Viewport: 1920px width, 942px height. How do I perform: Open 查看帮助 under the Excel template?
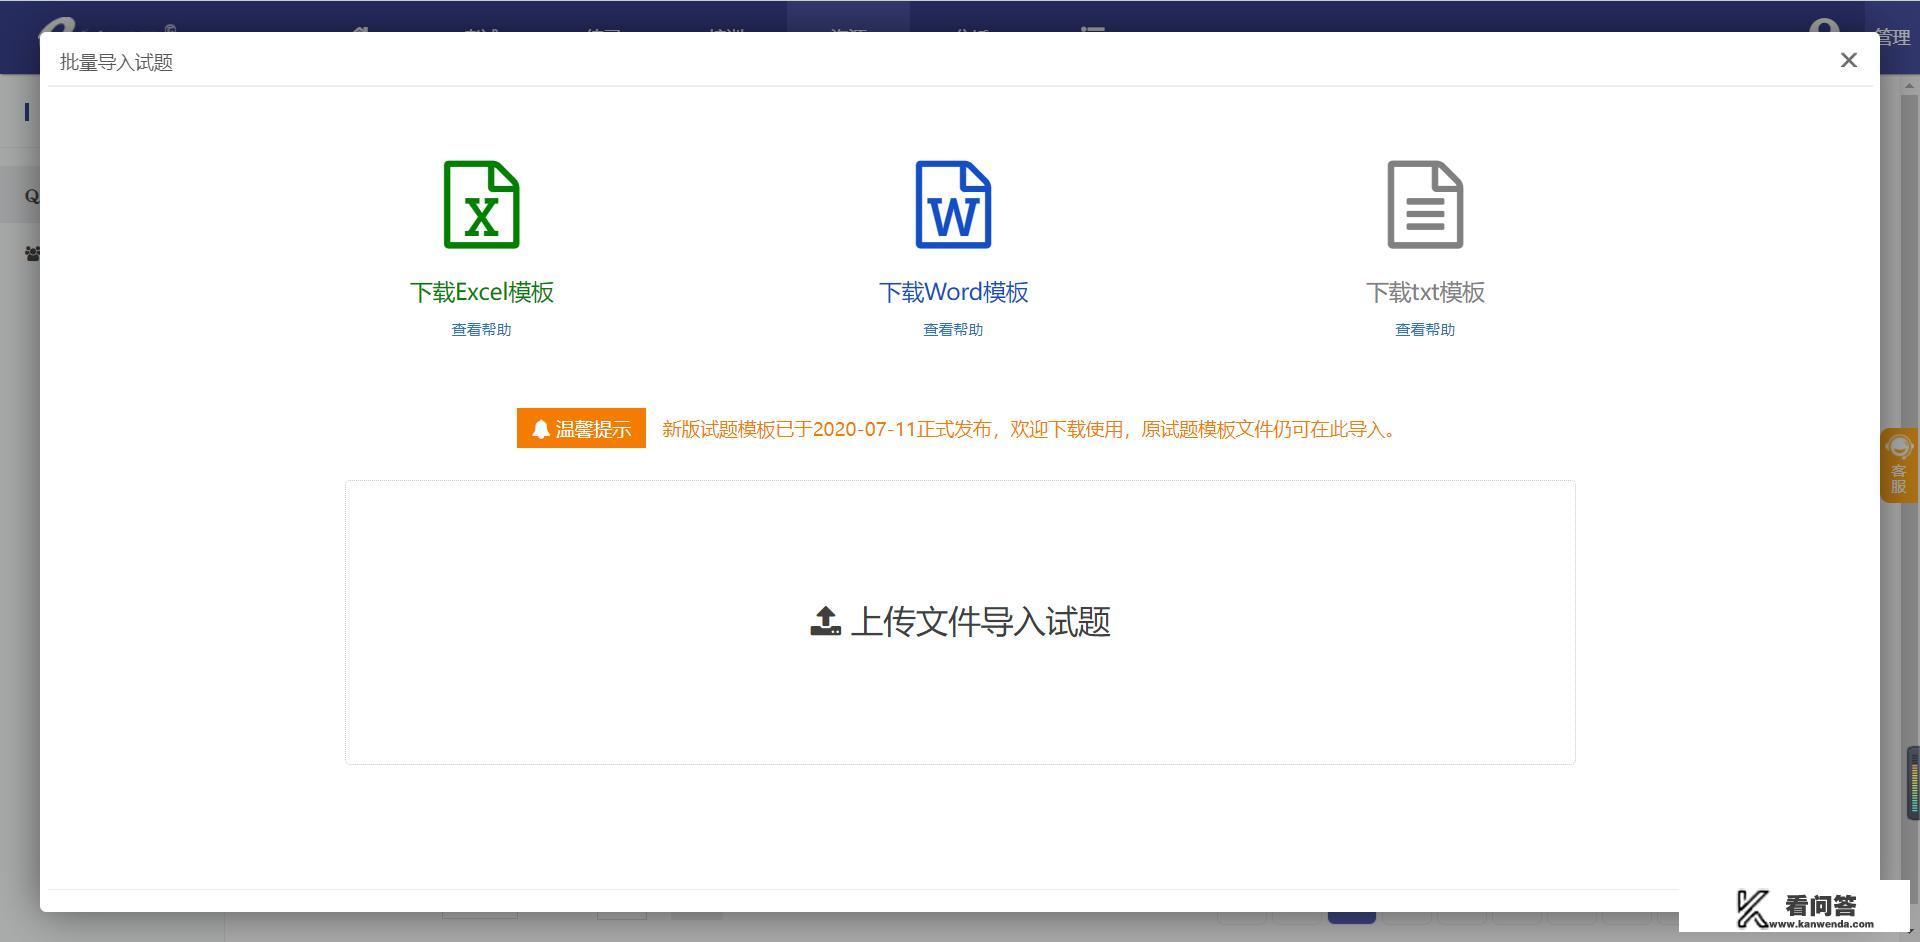[x=480, y=329]
